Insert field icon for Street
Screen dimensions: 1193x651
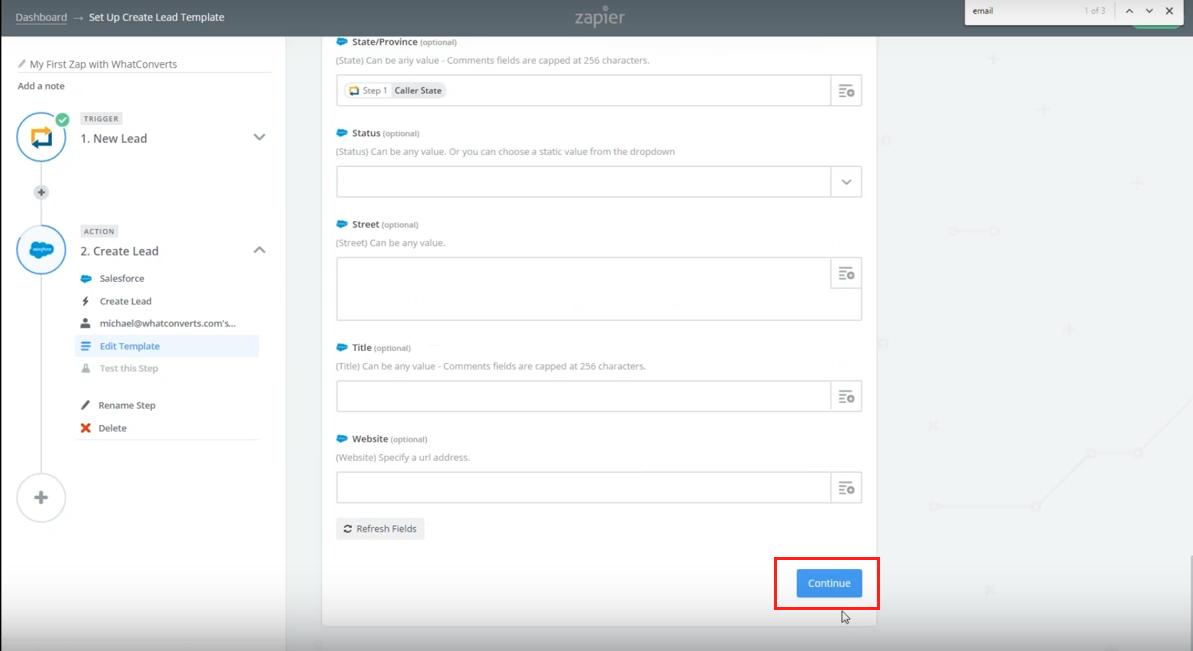[x=846, y=274]
